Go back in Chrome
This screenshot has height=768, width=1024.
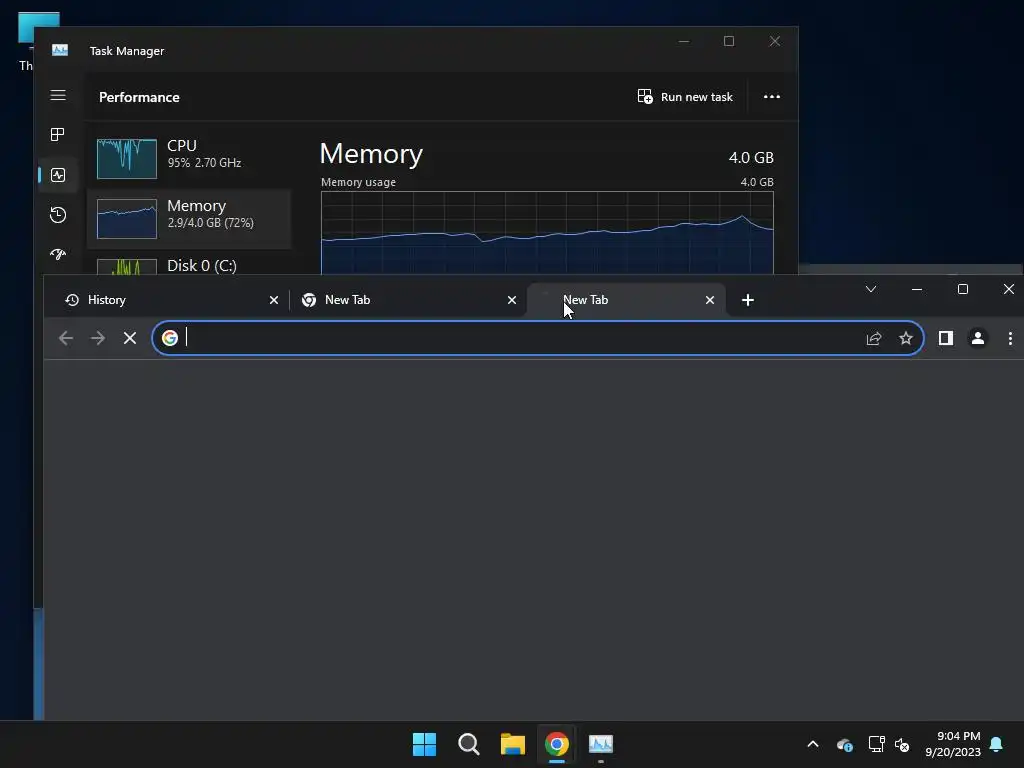pyautogui.click(x=66, y=338)
